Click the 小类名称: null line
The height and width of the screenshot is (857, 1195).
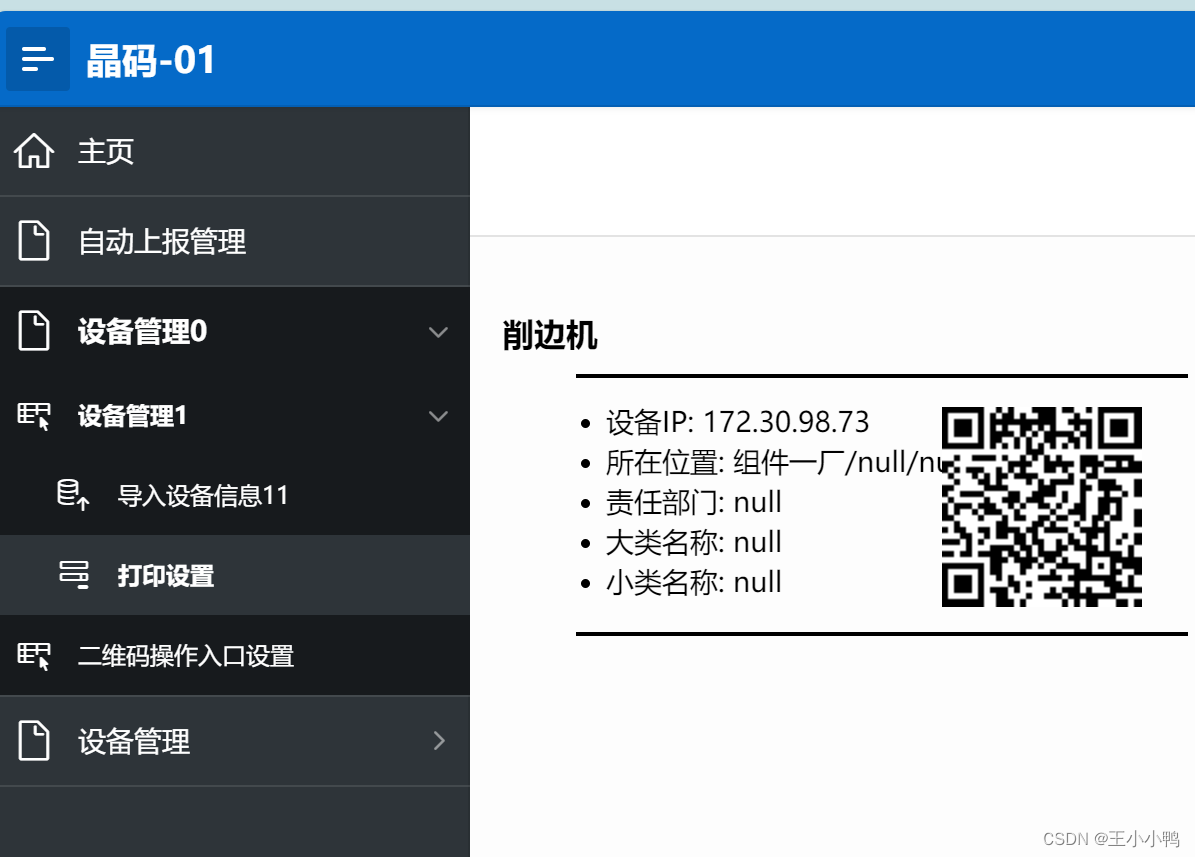click(694, 583)
